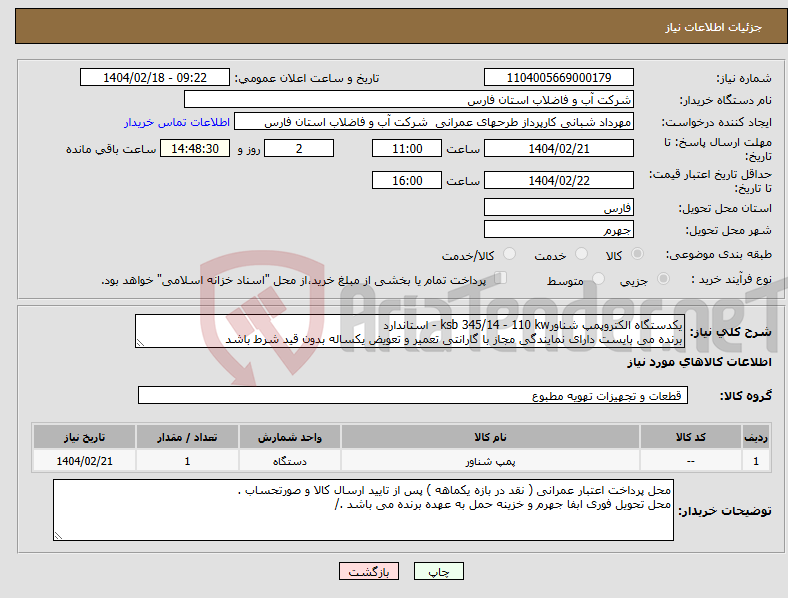Click the request creator name field
This screenshot has height=598, width=788.
[434, 122]
